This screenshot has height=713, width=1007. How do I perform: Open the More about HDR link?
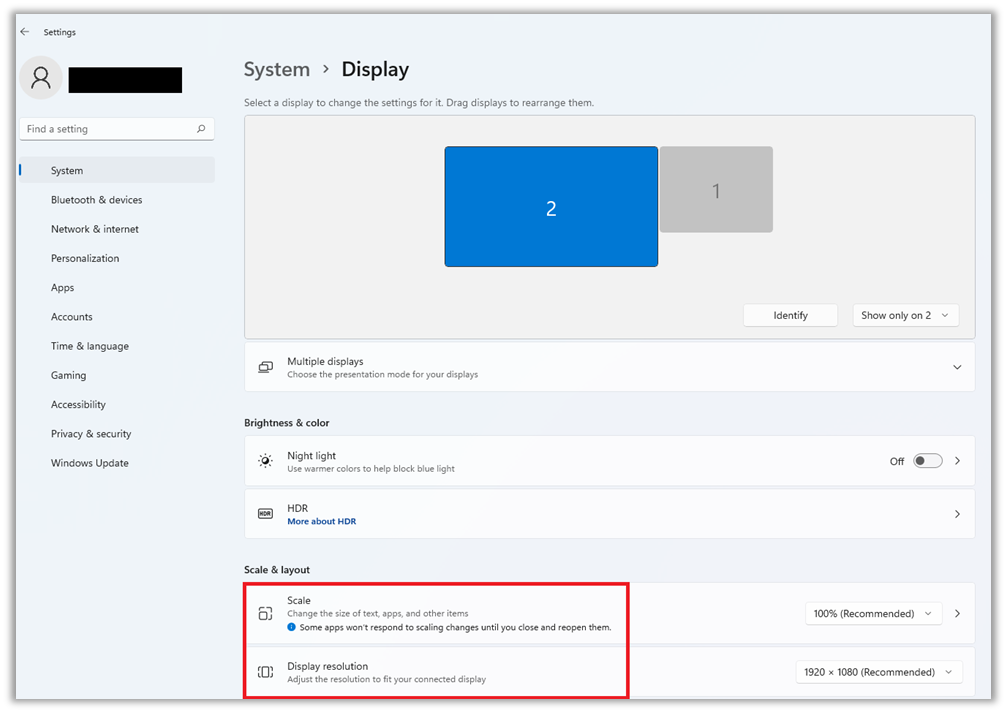click(x=321, y=521)
